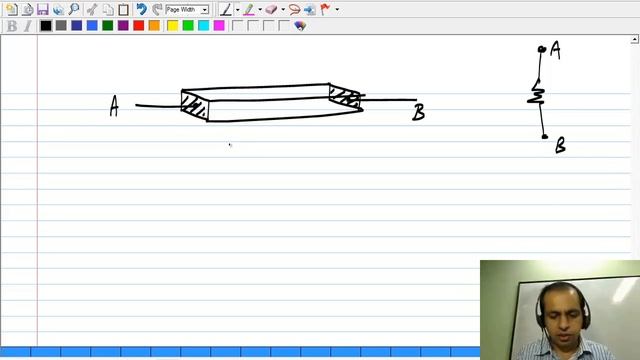Viewport: 640px width, 360px height.
Task: Click the Copy icon
Action: (x=108, y=9)
